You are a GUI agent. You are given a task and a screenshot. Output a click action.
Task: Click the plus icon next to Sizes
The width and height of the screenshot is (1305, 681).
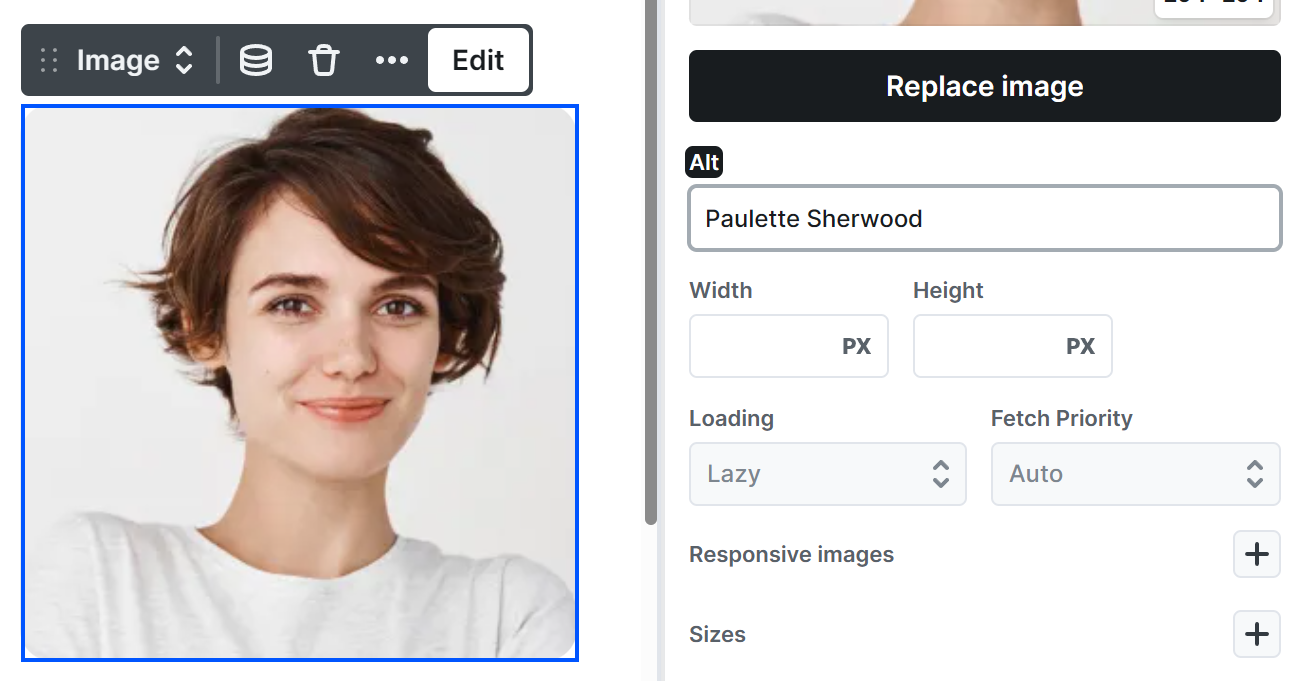[x=1256, y=634]
